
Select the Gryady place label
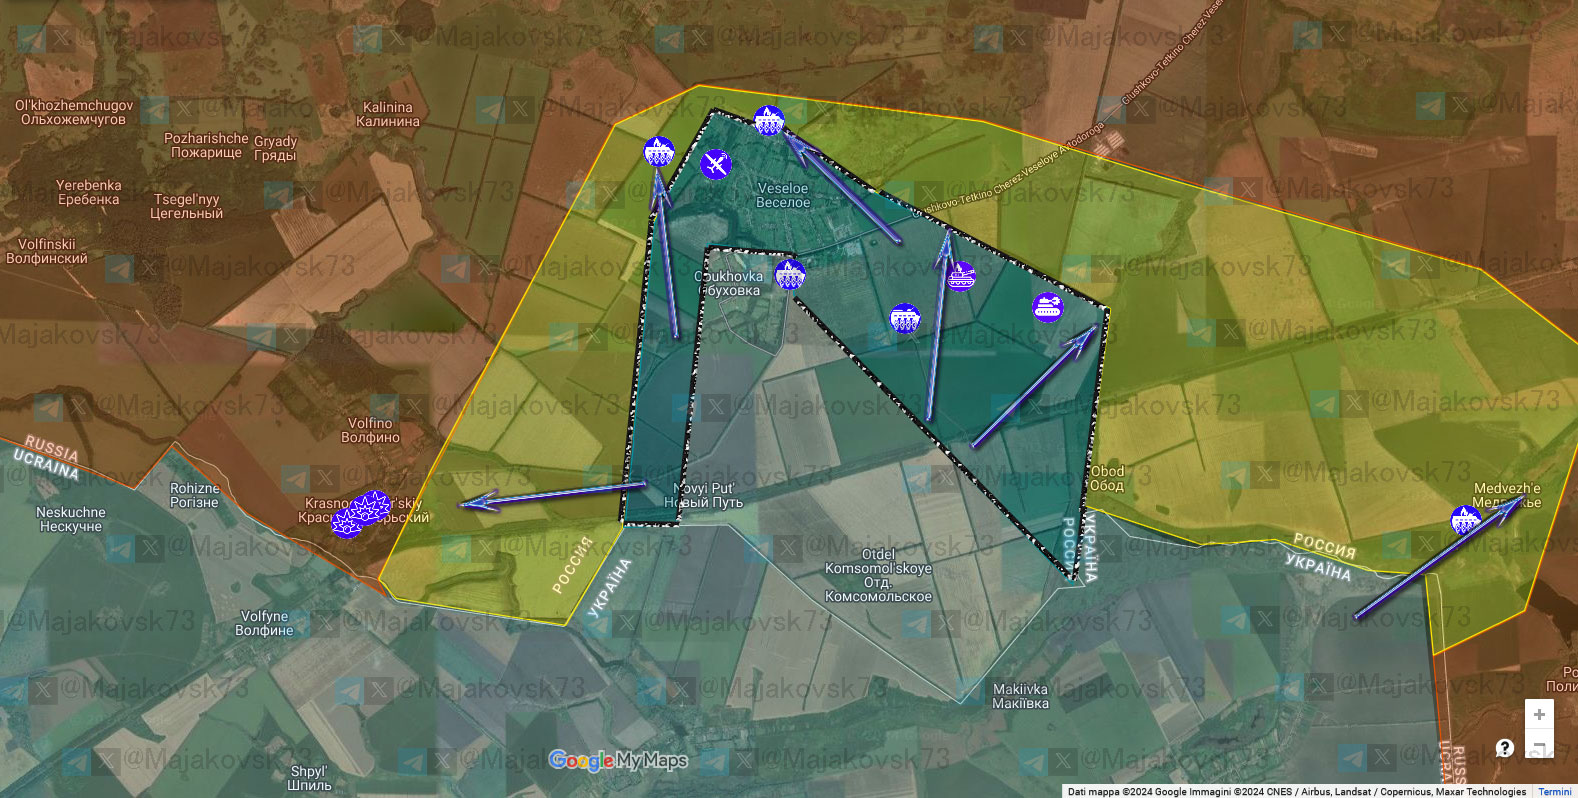[x=275, y=148]
